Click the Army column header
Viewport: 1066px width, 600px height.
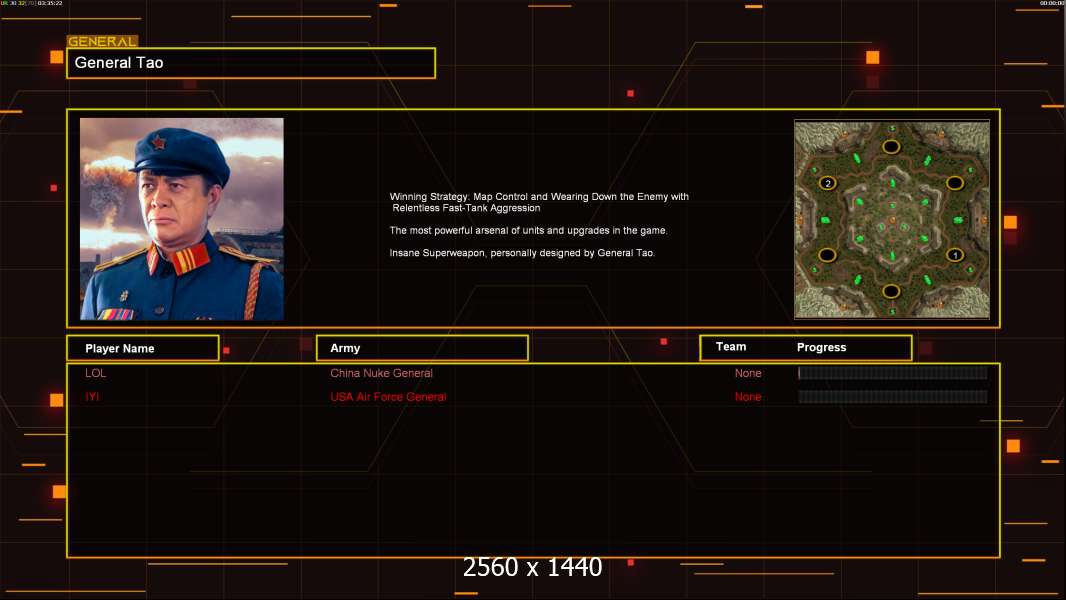coord(422,348)
